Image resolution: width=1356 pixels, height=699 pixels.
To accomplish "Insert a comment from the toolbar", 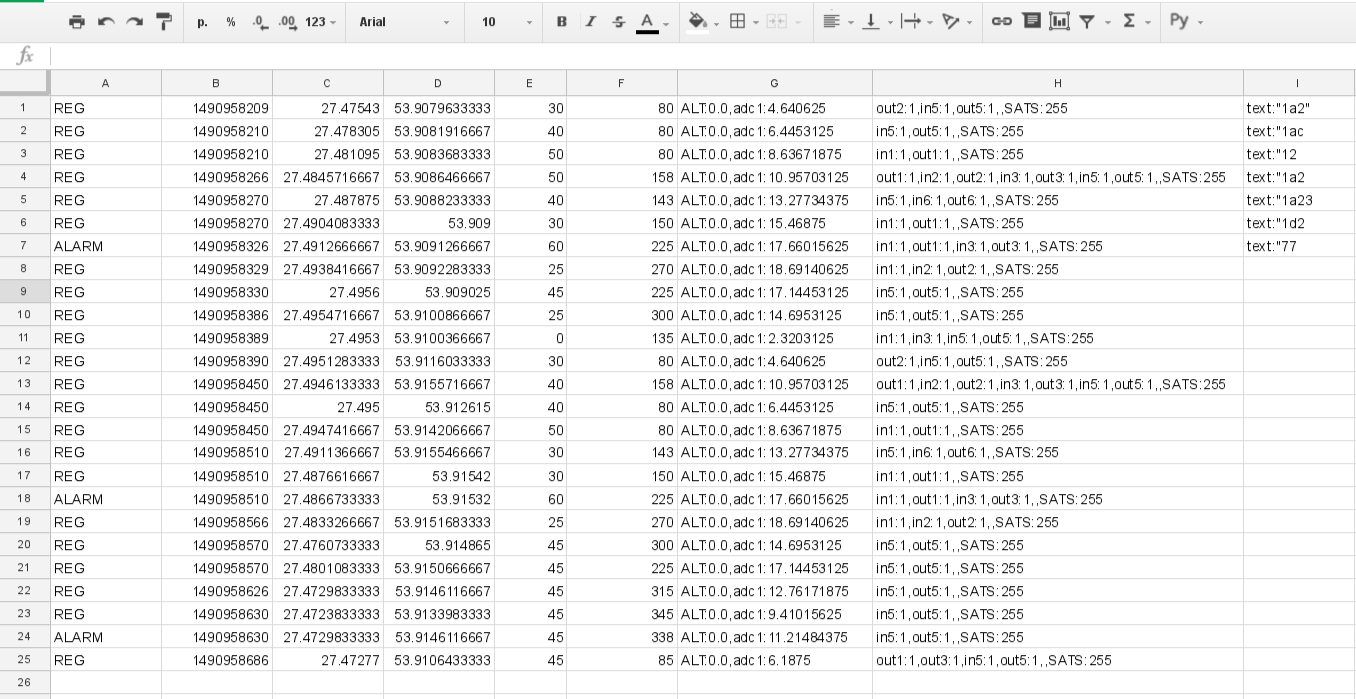I will click(x=1031, y=21).
